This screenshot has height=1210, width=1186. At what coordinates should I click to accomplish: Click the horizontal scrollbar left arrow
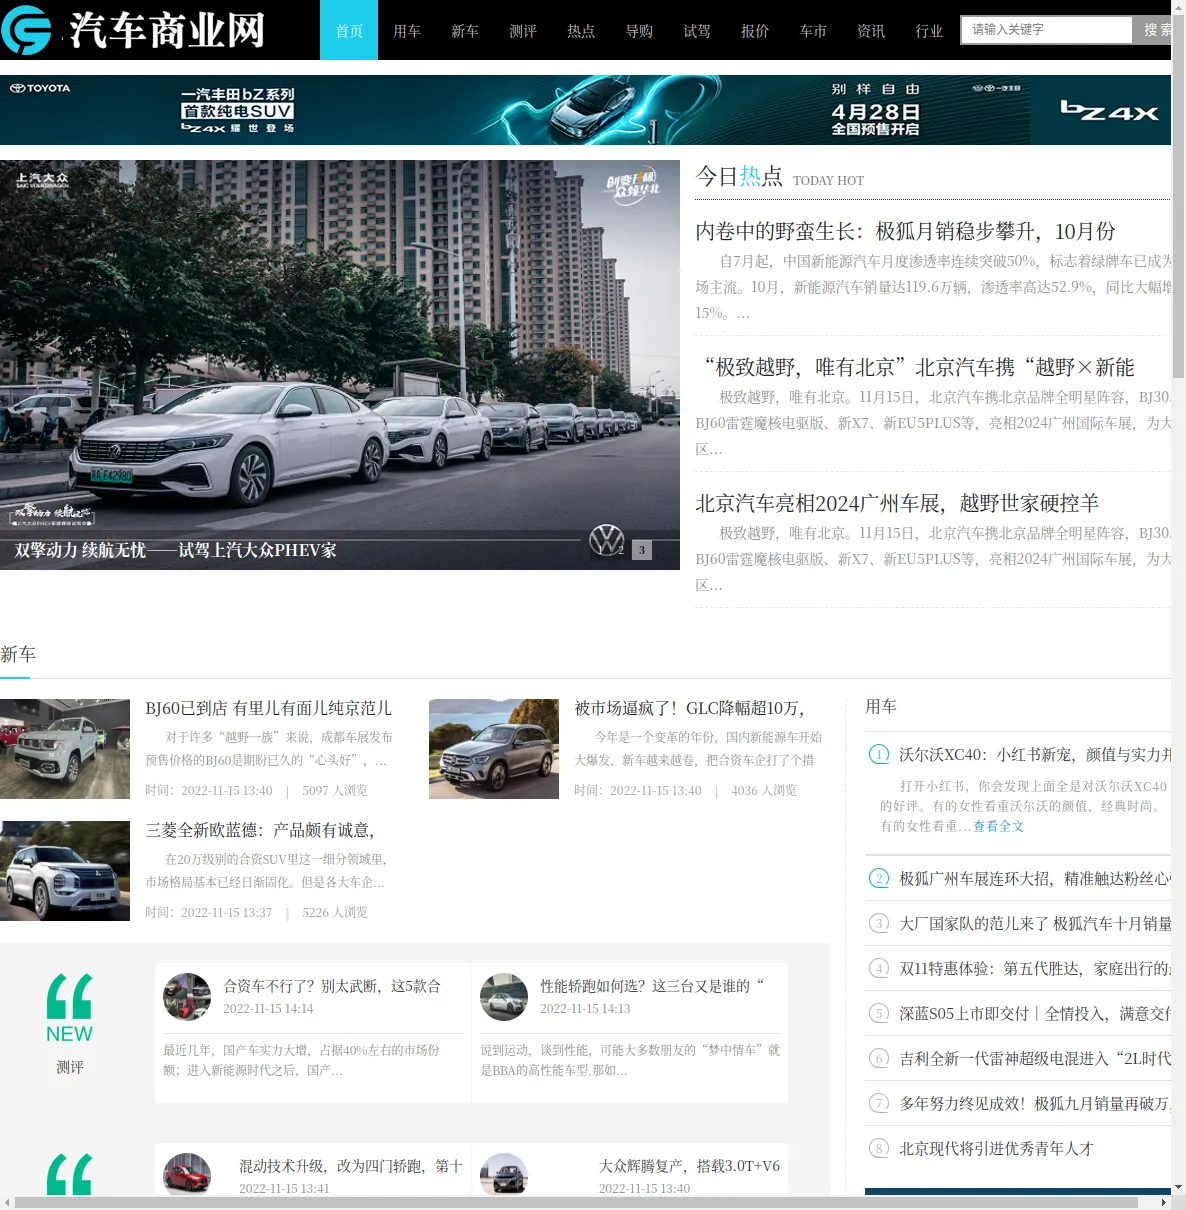[6, 1203]
